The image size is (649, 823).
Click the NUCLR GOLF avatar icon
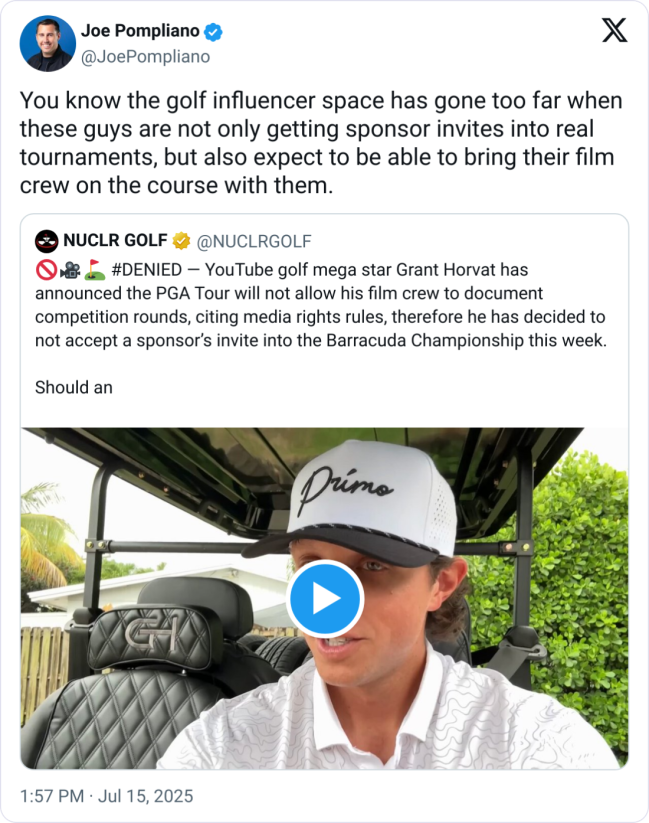click(47, 241)
